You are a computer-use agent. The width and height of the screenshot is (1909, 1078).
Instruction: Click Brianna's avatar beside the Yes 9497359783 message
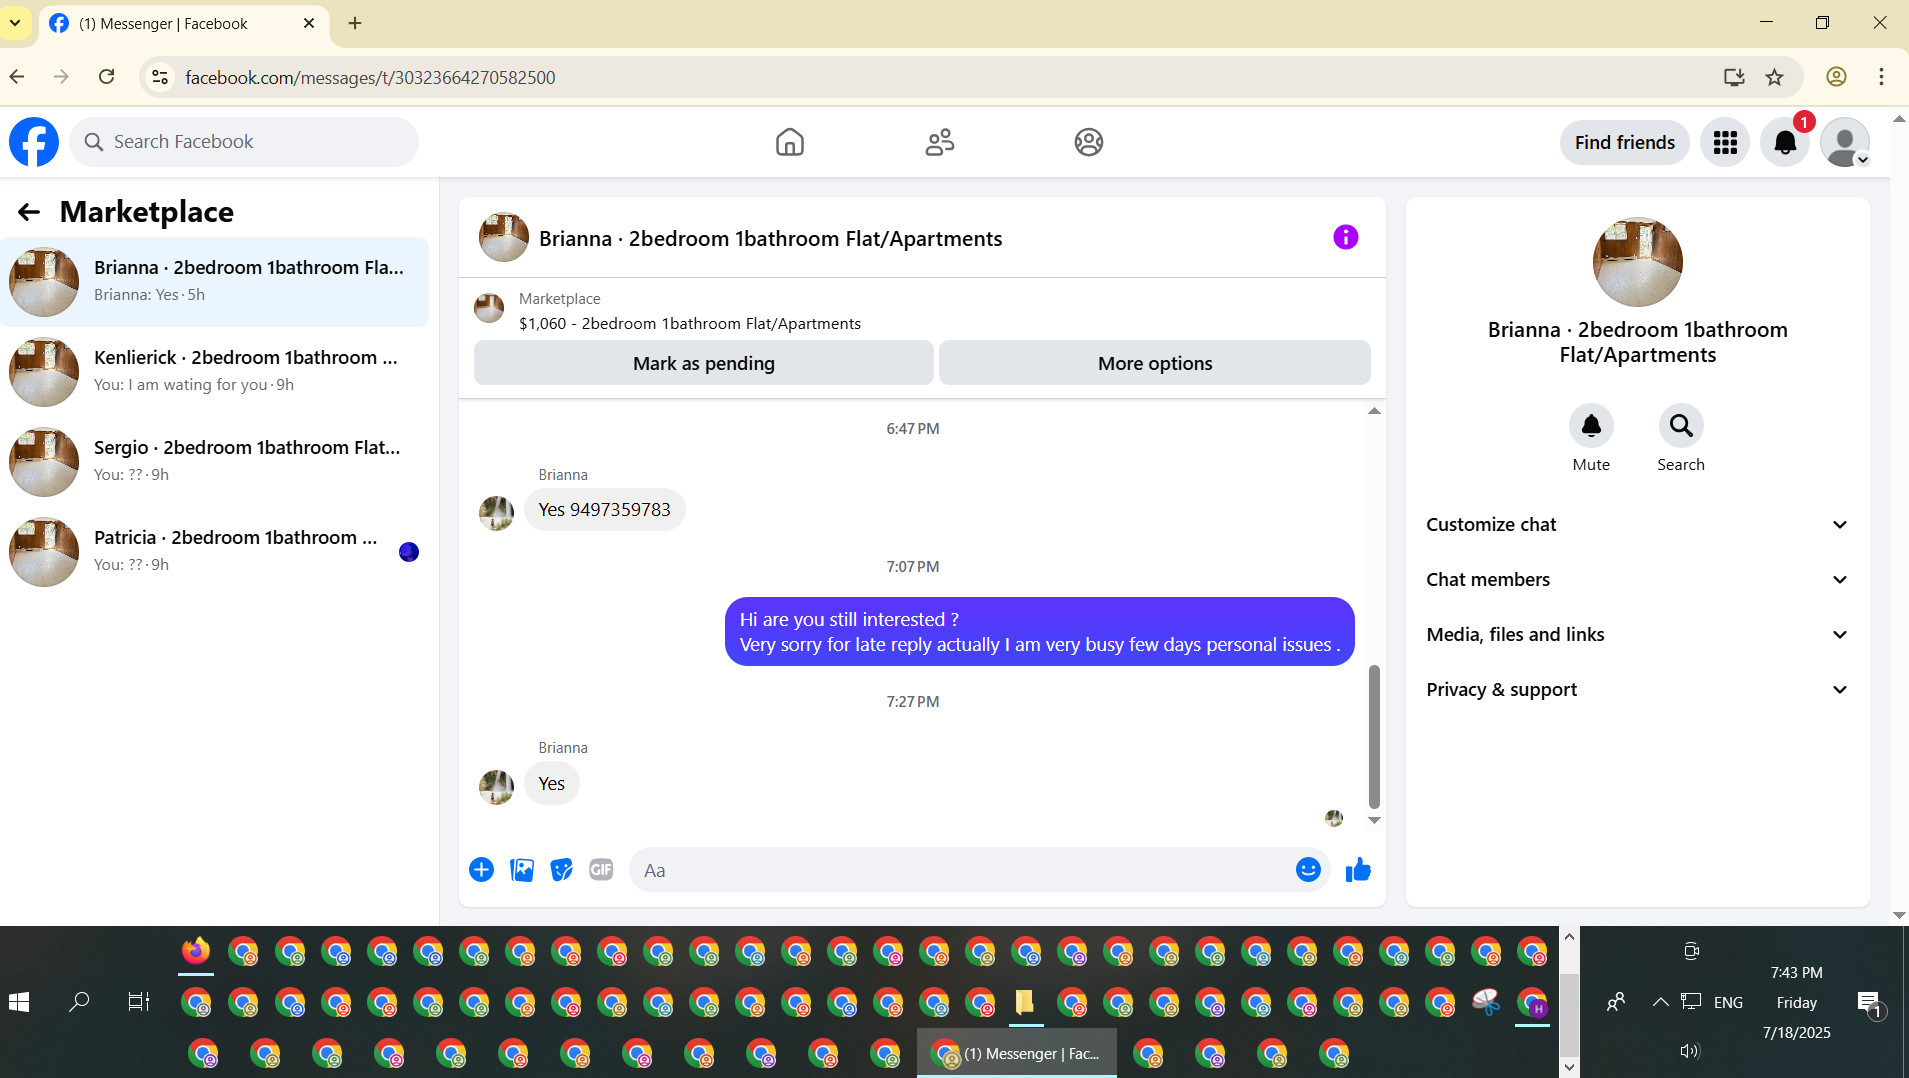pyautogui.click(x=496, y=513)
